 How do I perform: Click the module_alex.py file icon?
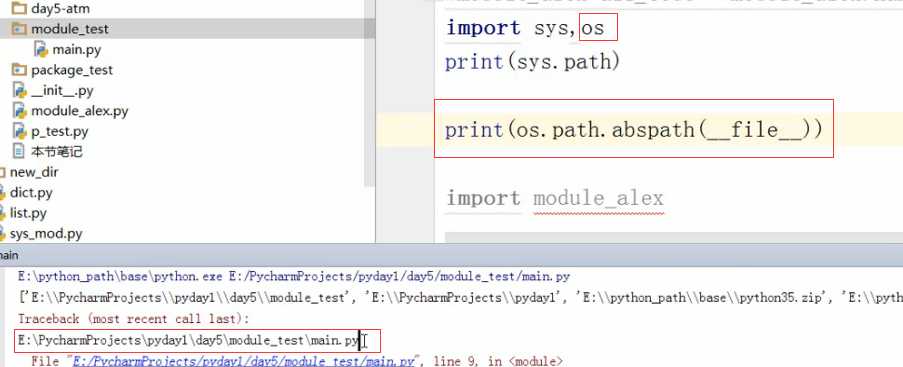point(20,111)
